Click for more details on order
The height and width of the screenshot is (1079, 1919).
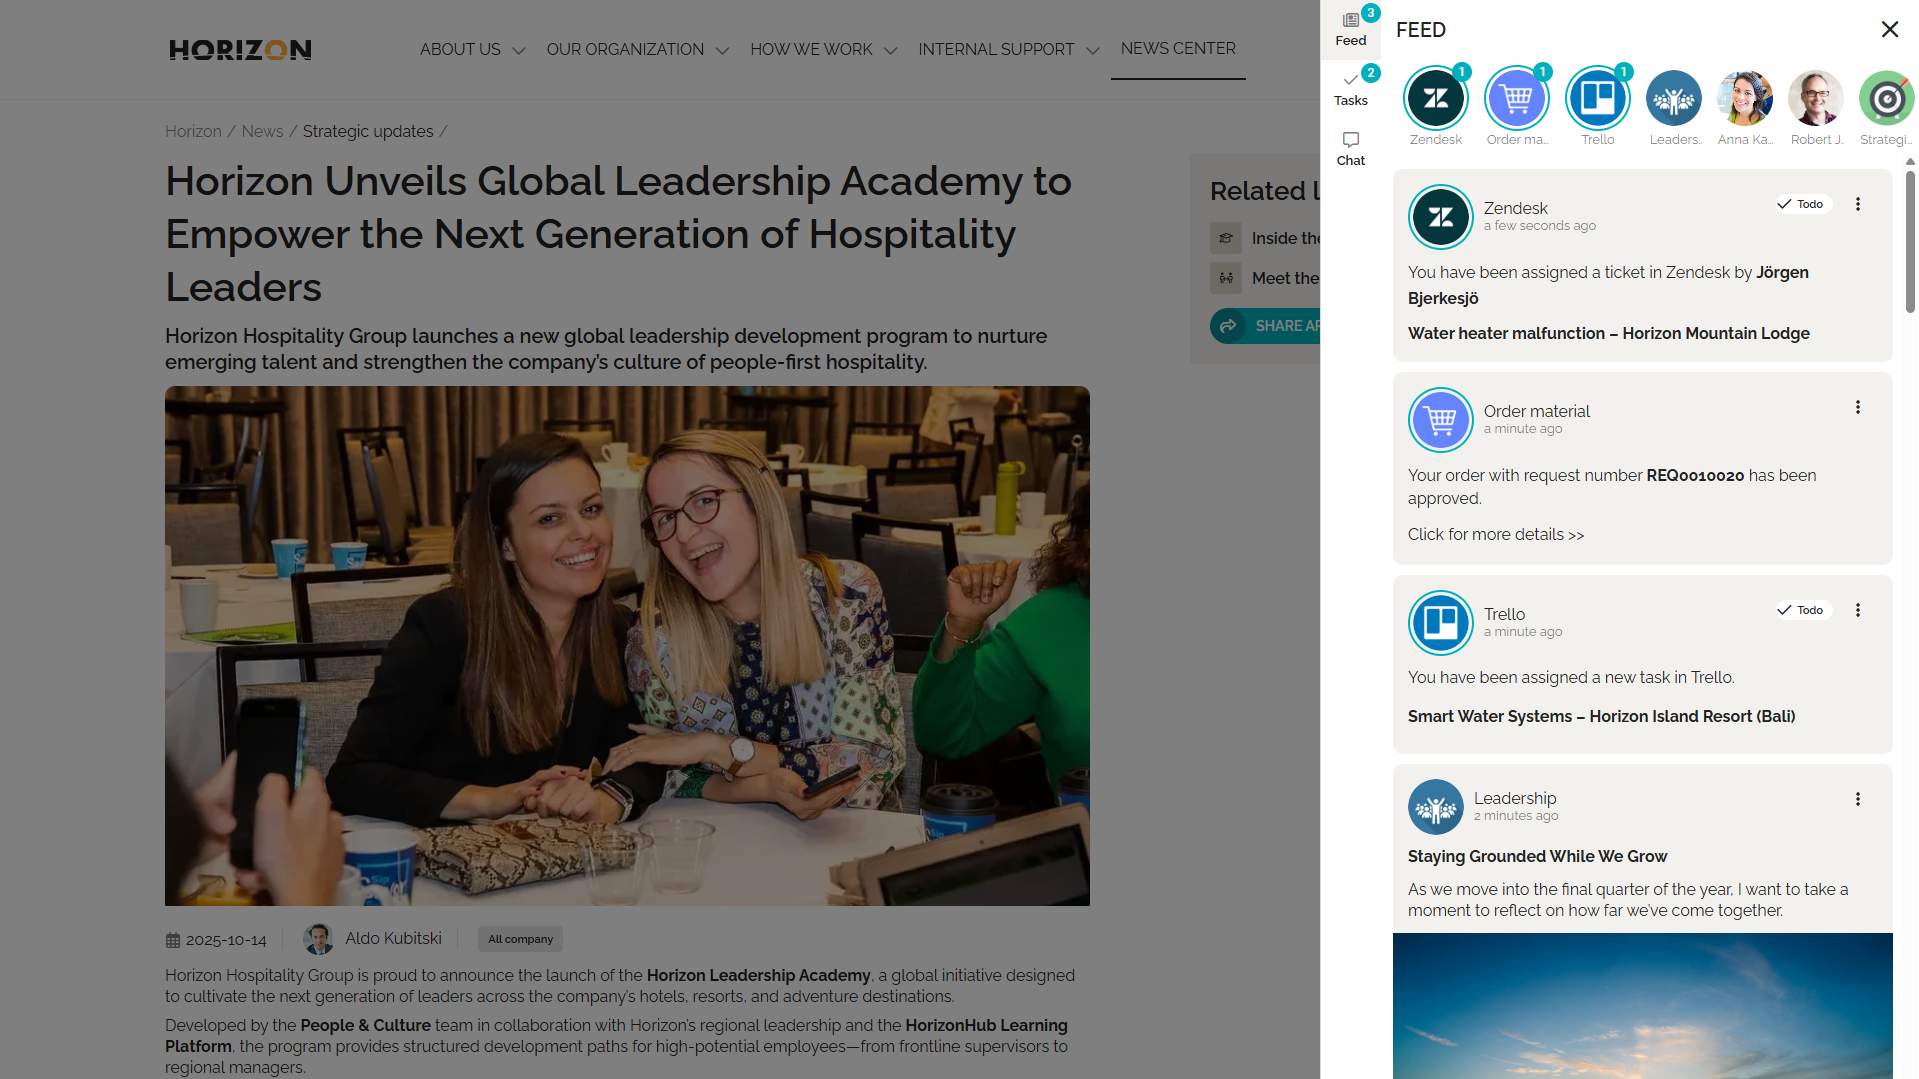tap(1495, 535)
